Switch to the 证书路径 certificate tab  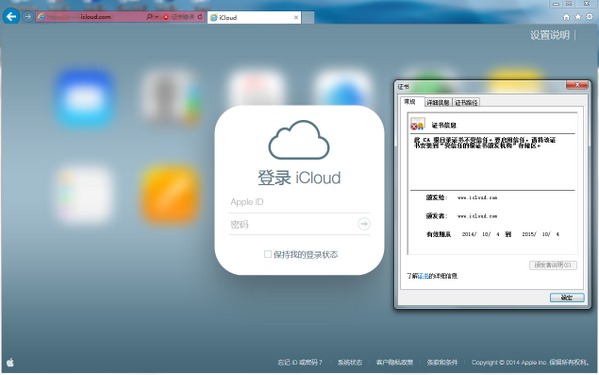point(466,102)
